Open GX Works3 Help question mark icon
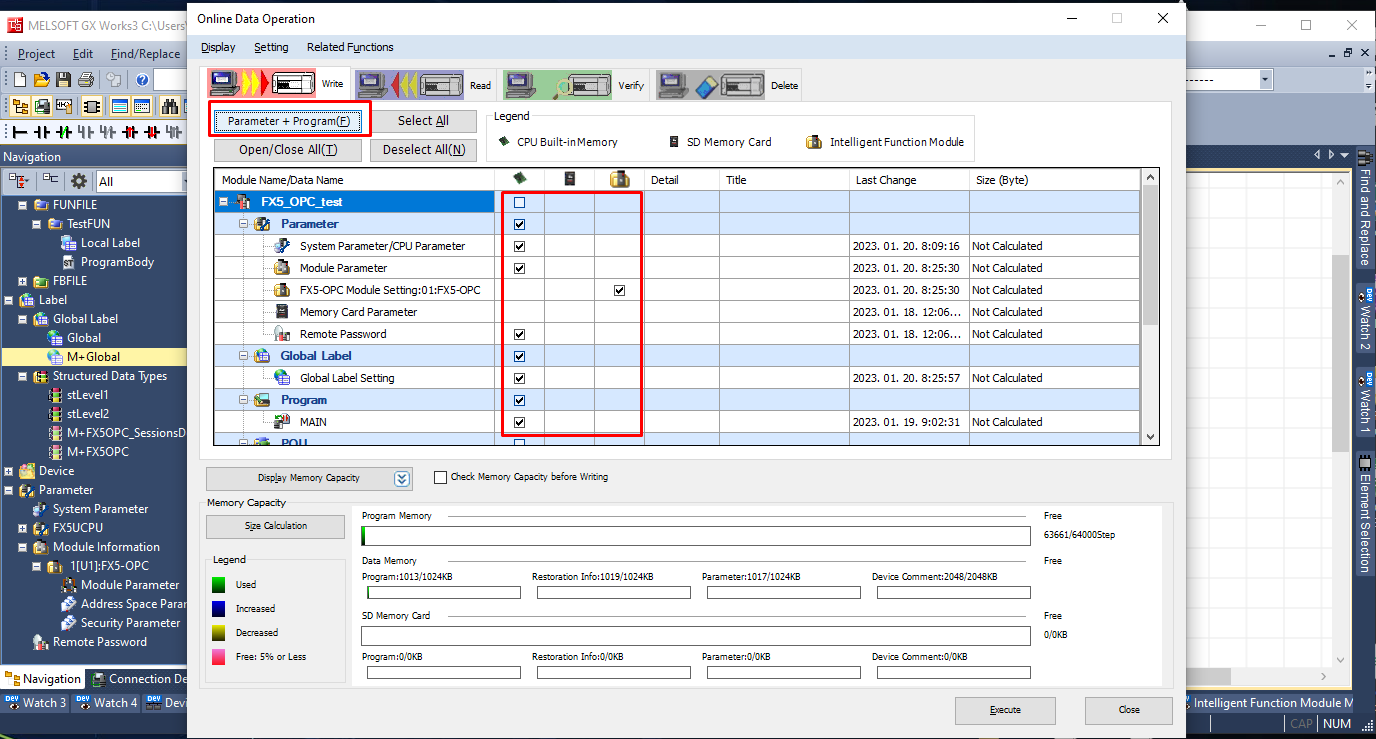This screenshot has height=739, width=1376. pos(143,80)
